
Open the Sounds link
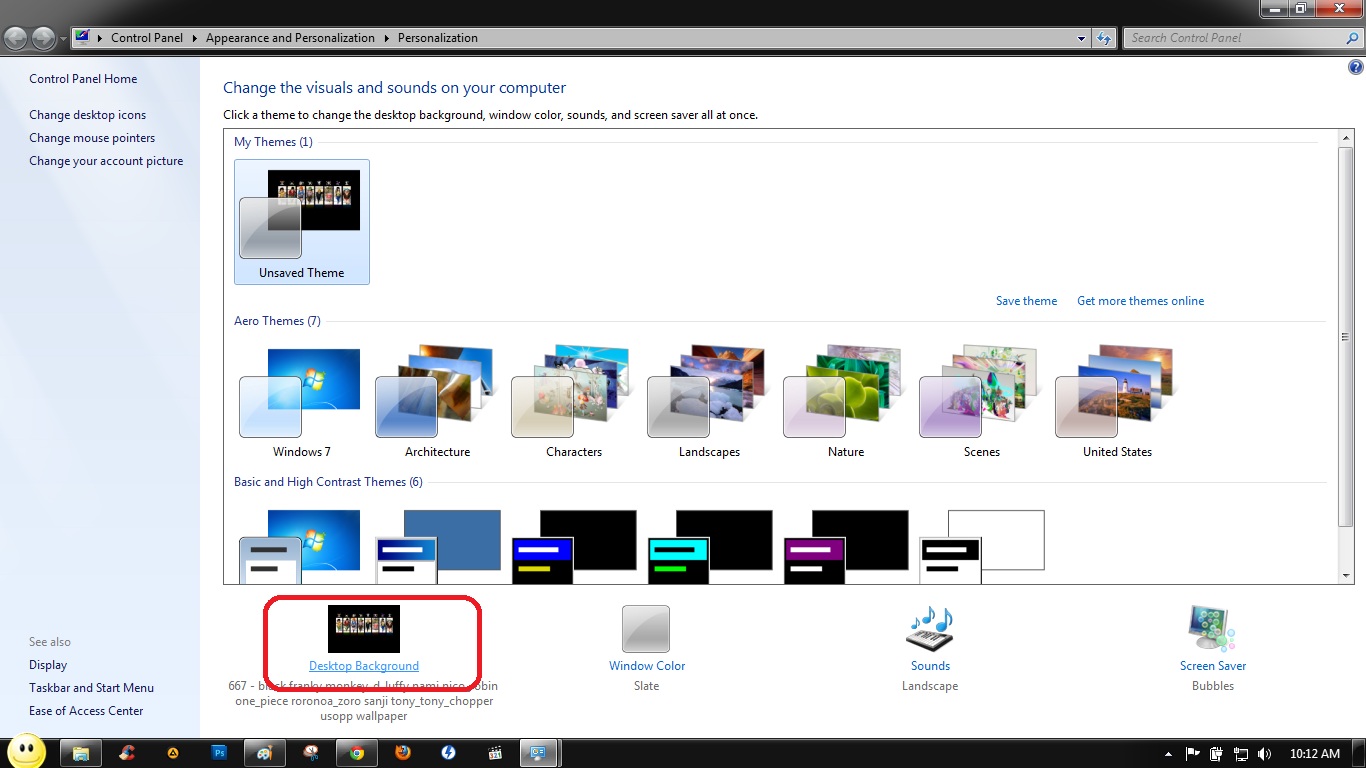click(x=930, y=666)
